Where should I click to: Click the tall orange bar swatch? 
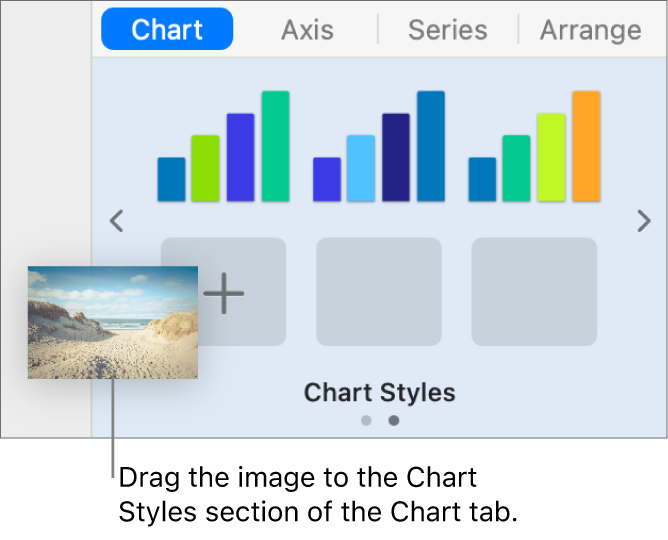(586, 146)
